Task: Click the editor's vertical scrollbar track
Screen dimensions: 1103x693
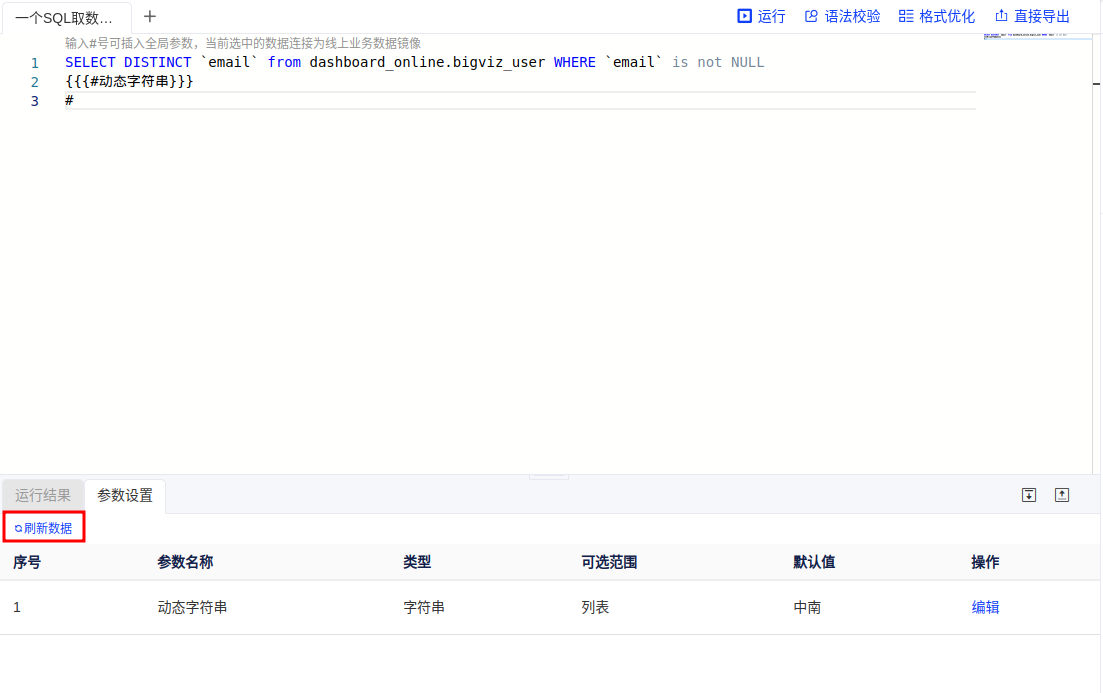Action: tap(1096, 250)
